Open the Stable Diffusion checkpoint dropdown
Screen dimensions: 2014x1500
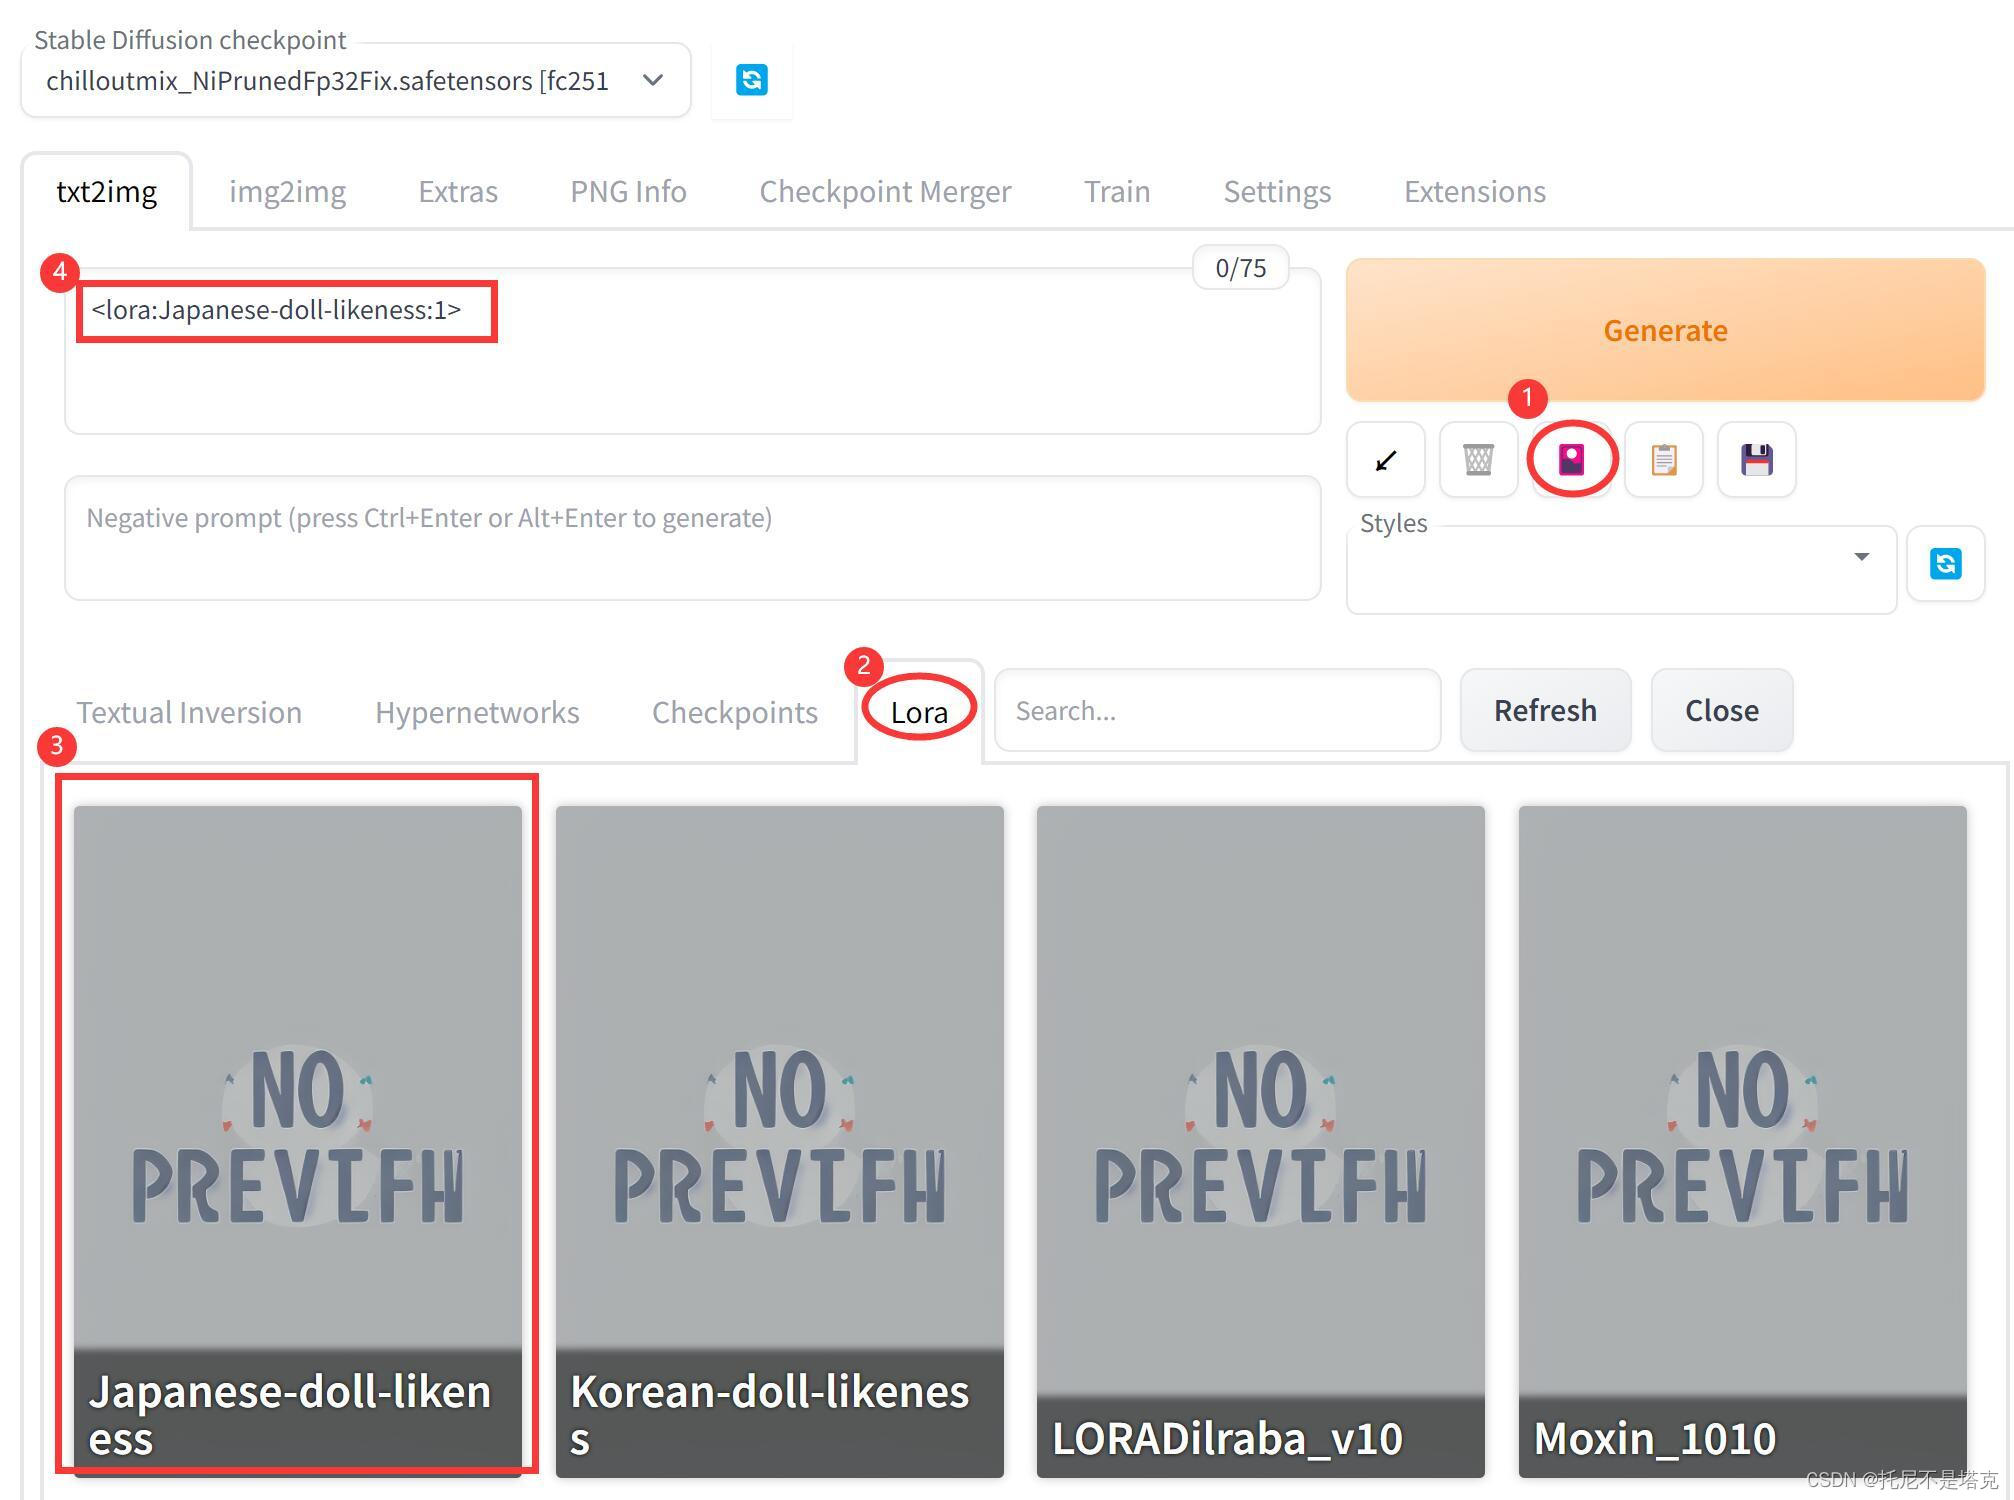point(355,81)
